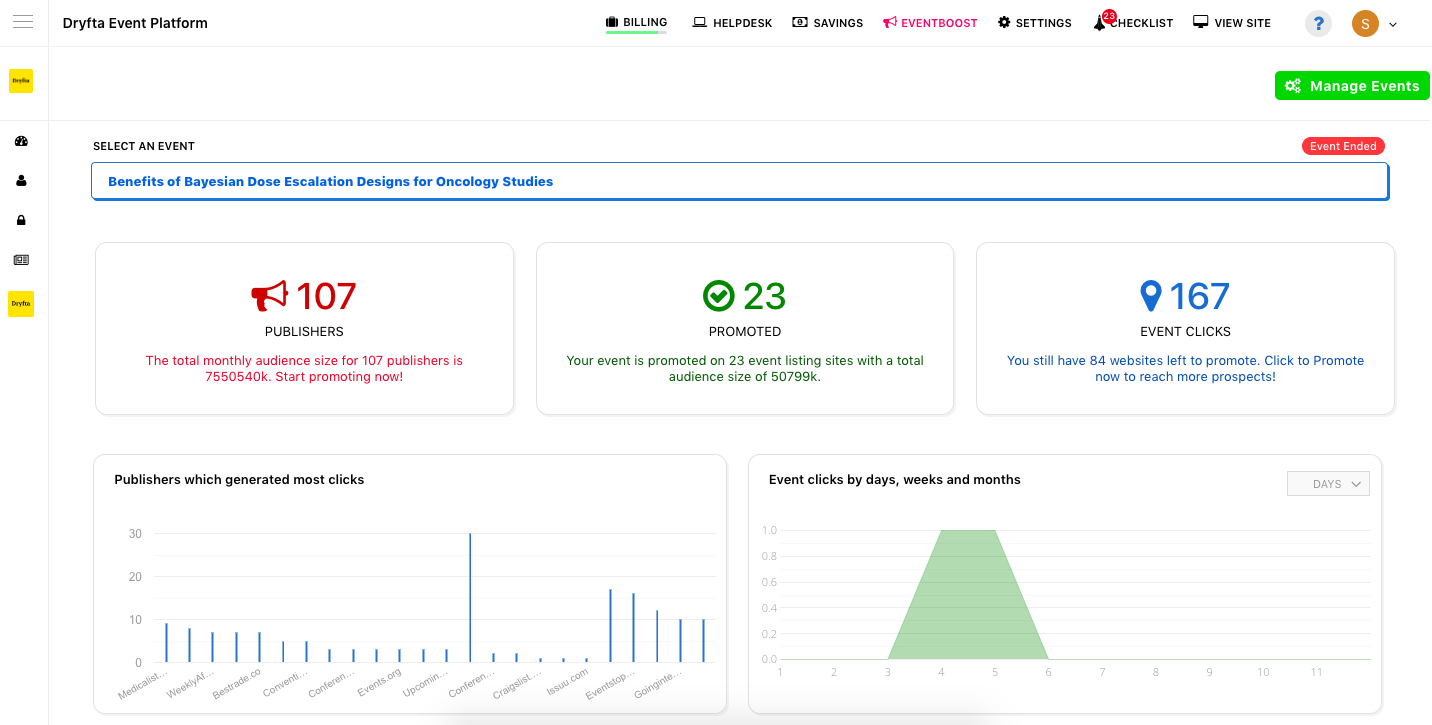Click the lock icon in sidebar

(21, 220)
